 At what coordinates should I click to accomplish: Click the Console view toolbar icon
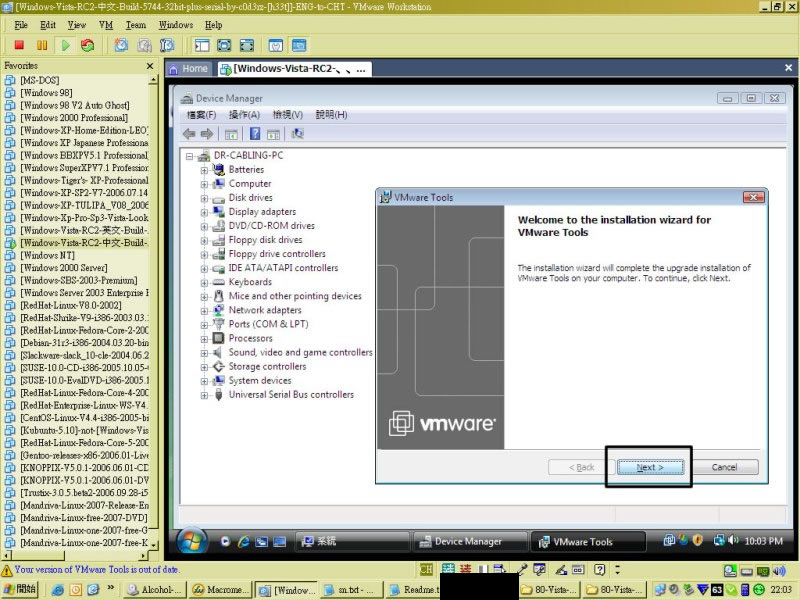pos(299,45)
